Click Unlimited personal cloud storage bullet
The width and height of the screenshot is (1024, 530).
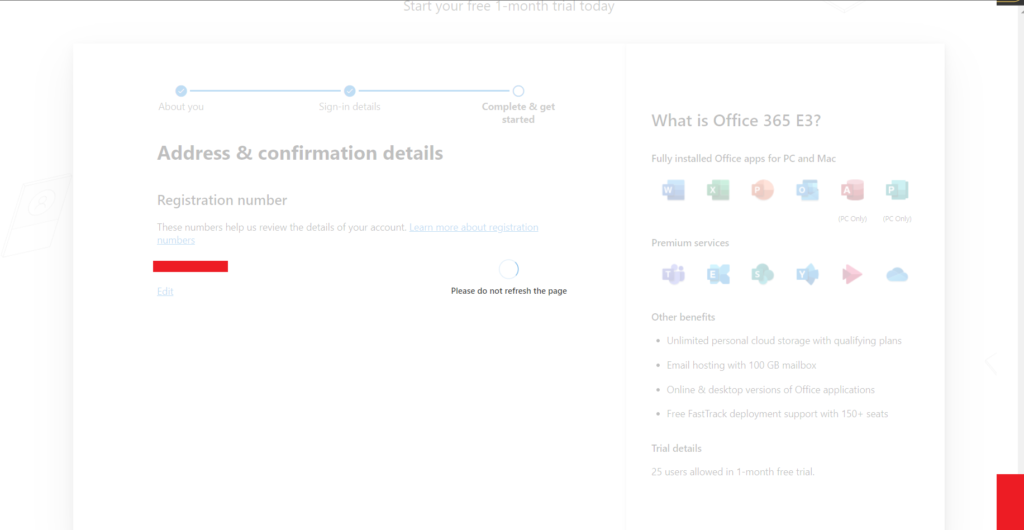coord(784,341)
